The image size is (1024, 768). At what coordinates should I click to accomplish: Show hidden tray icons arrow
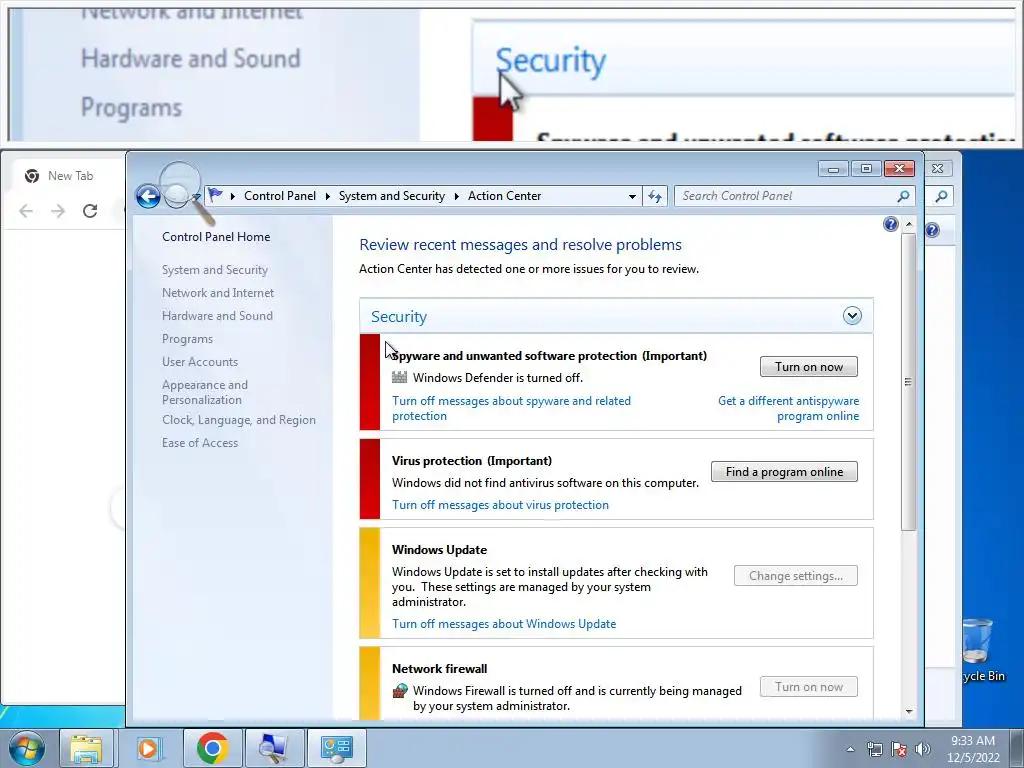point(850,749)
